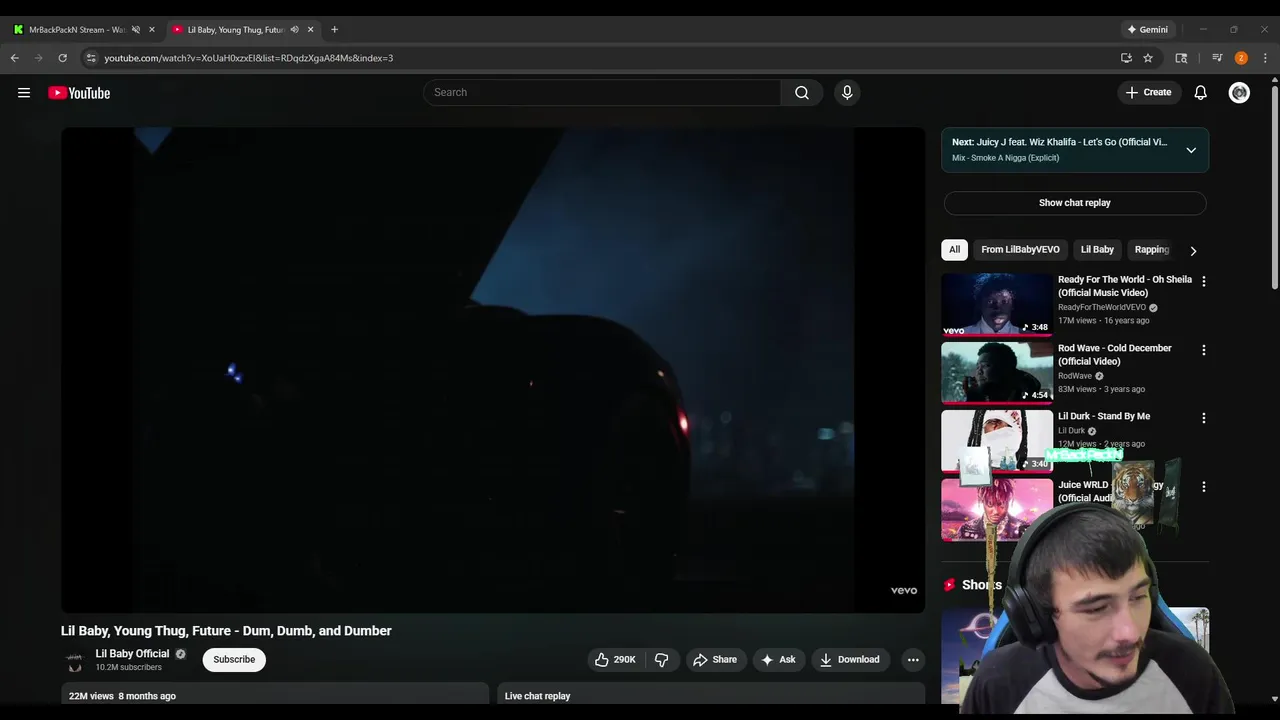This screenshot has width=1280, height=720.
Task: Open the media controls icon in toolbar
Action: point(1217,58)
